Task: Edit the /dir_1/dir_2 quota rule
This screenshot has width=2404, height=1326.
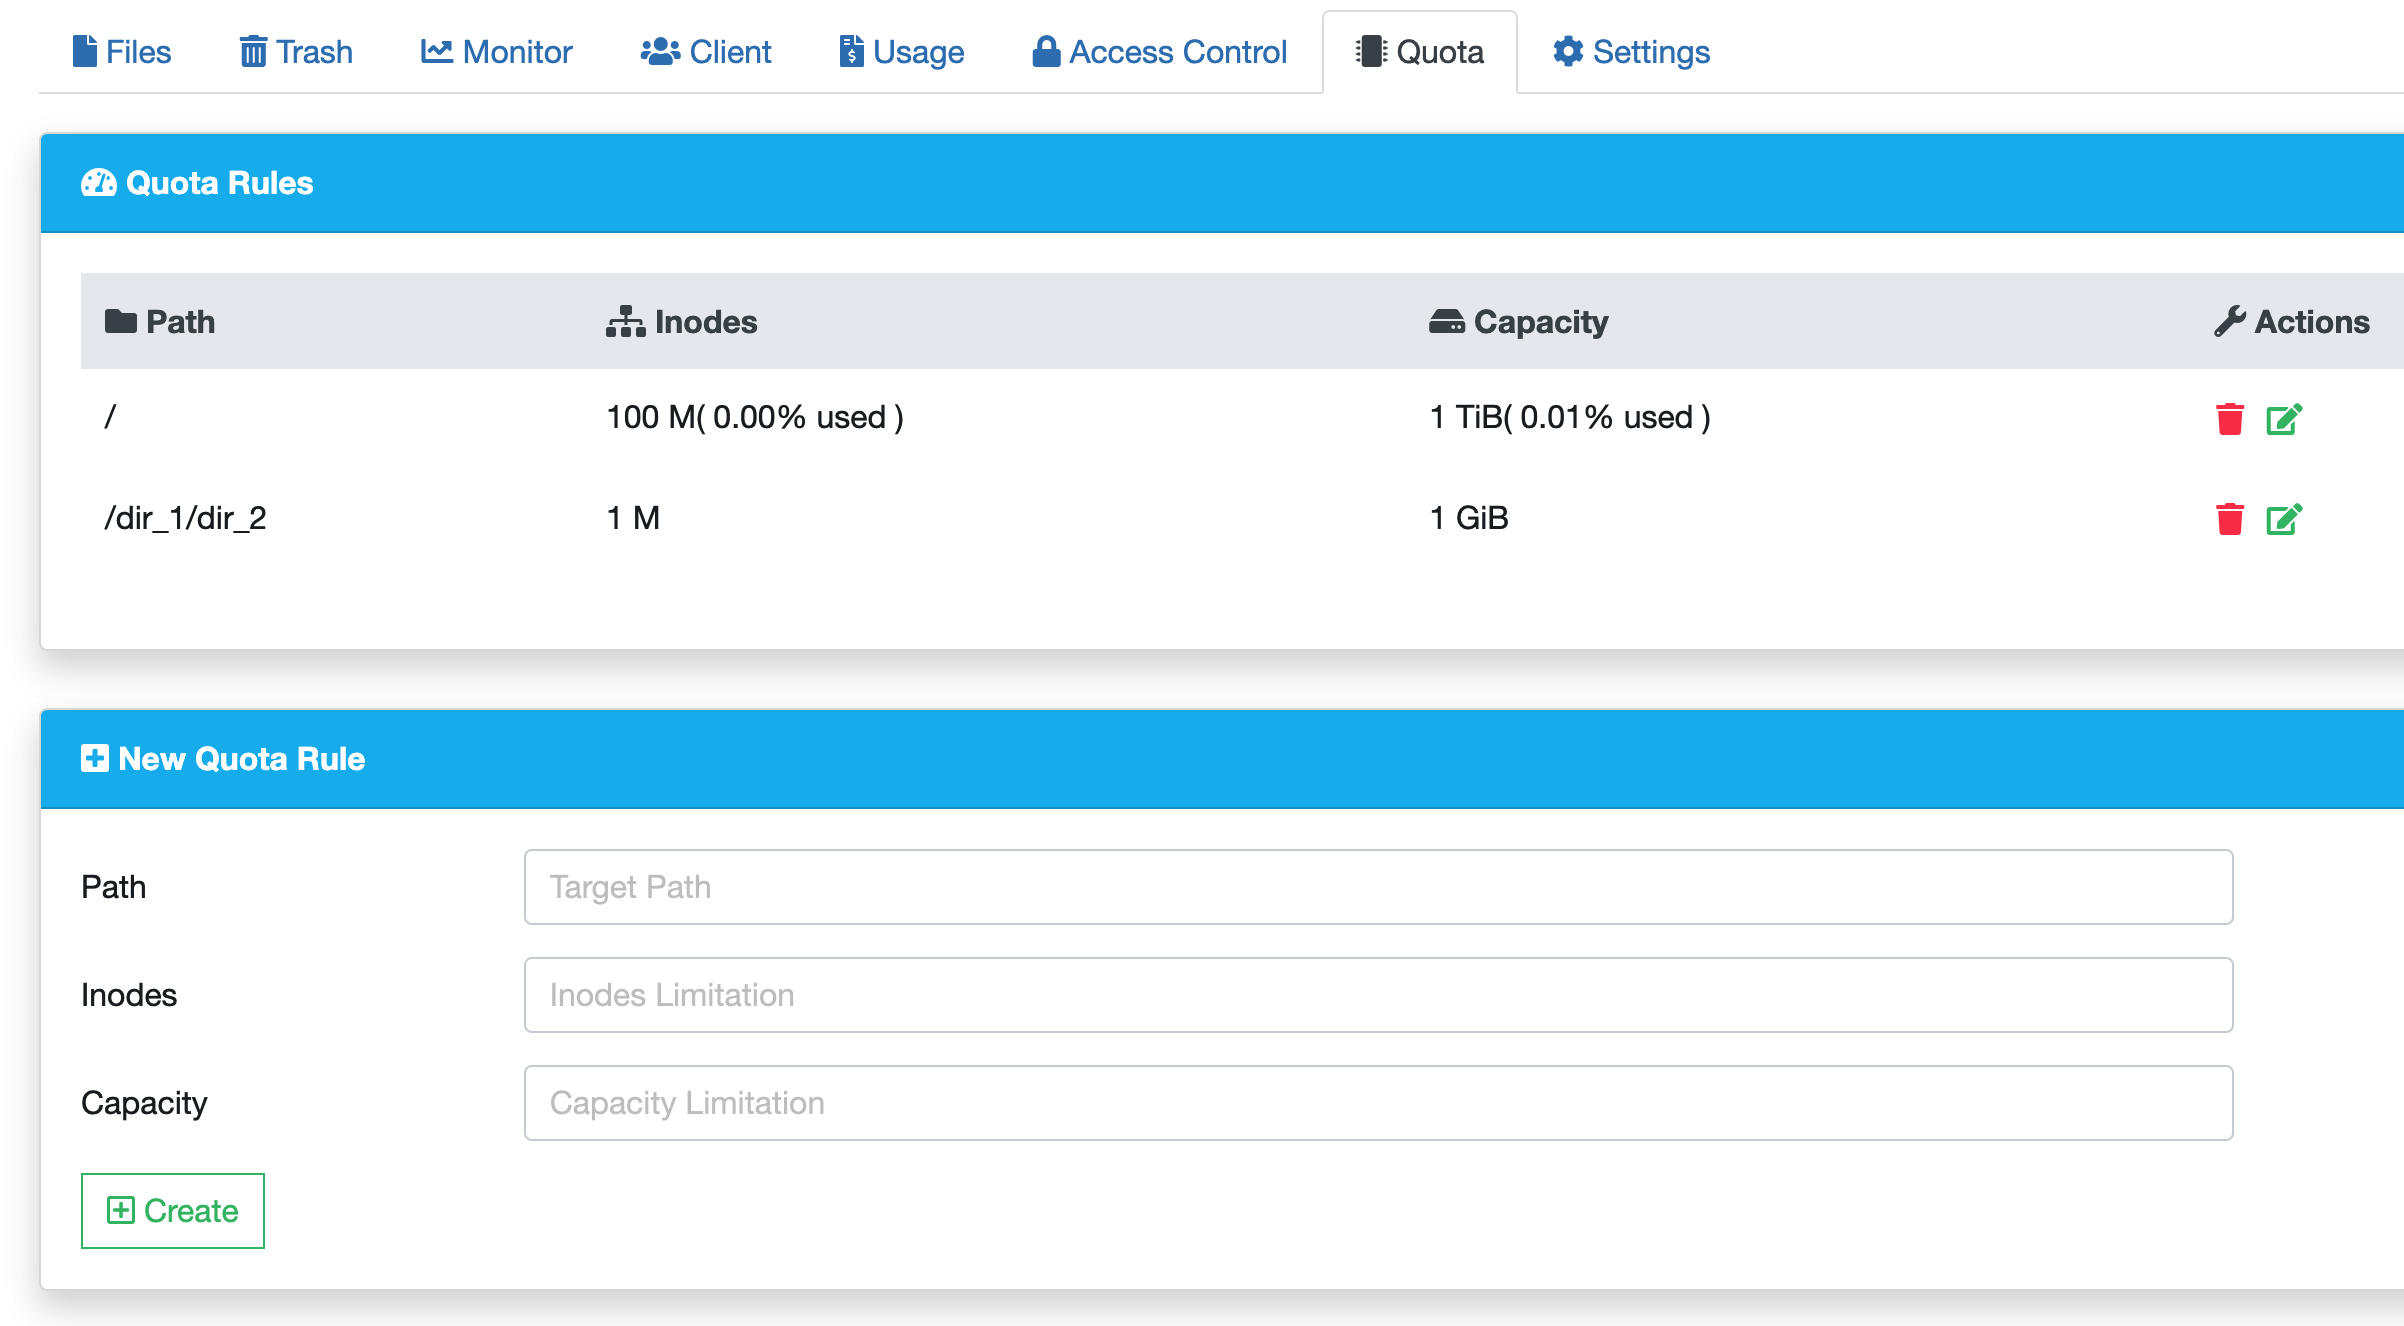Action: [x=2284, y=519]
